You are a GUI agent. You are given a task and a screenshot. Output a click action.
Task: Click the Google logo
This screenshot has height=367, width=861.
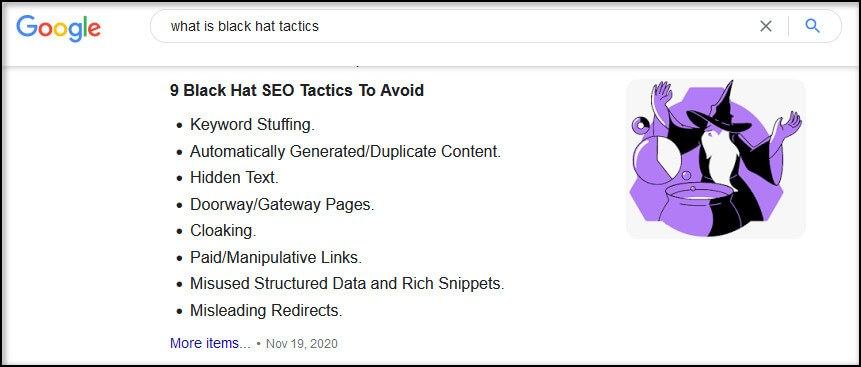[58, 28]
